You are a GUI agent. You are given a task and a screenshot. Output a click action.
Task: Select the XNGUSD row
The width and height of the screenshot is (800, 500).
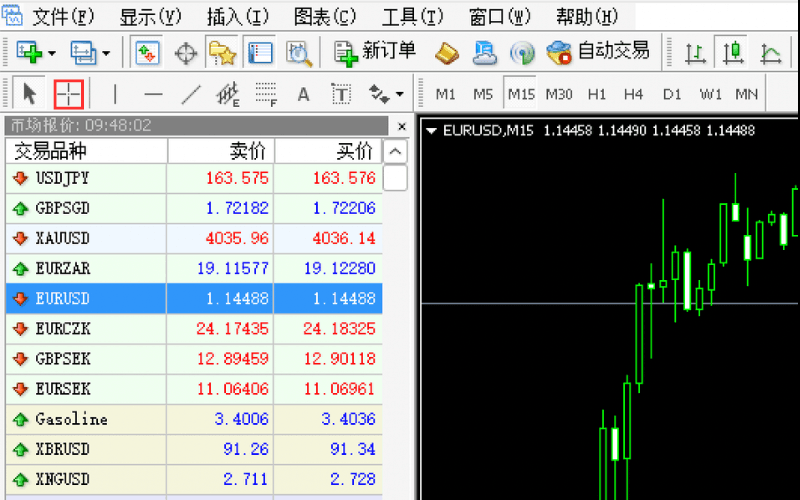click(194, 479)
